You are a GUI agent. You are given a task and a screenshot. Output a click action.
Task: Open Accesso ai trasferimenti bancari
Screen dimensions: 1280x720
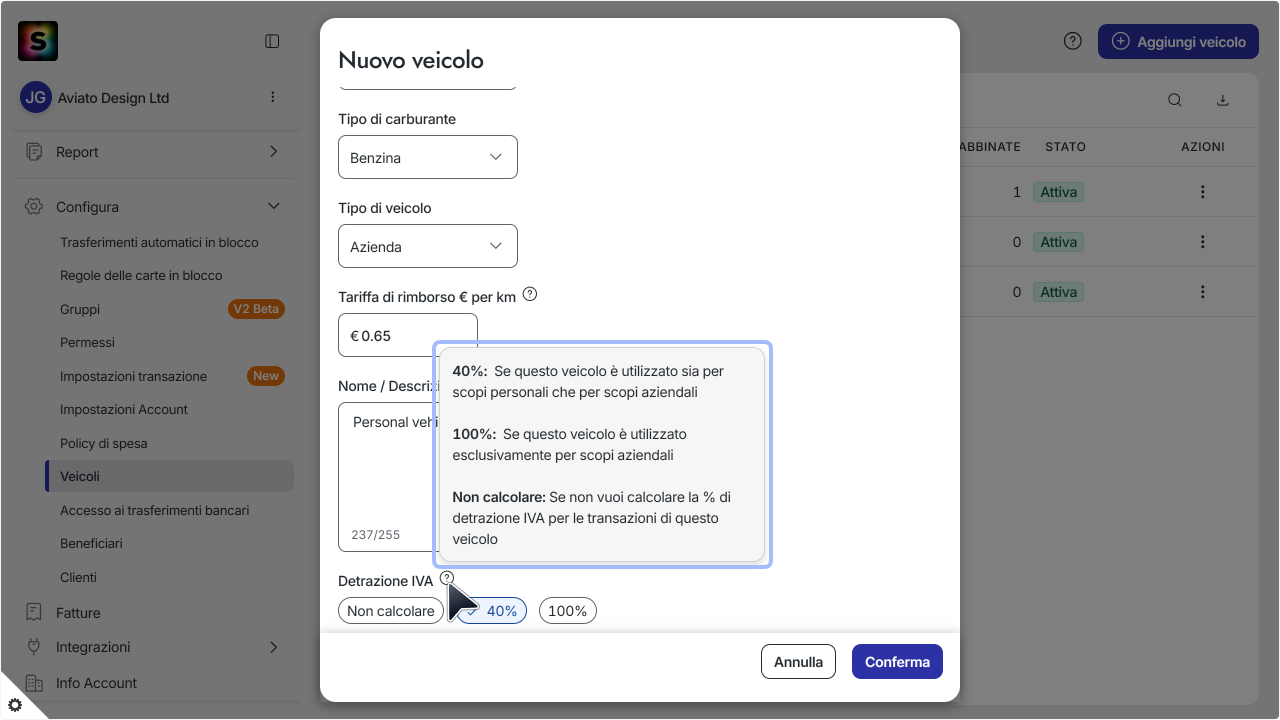(154, 510)
